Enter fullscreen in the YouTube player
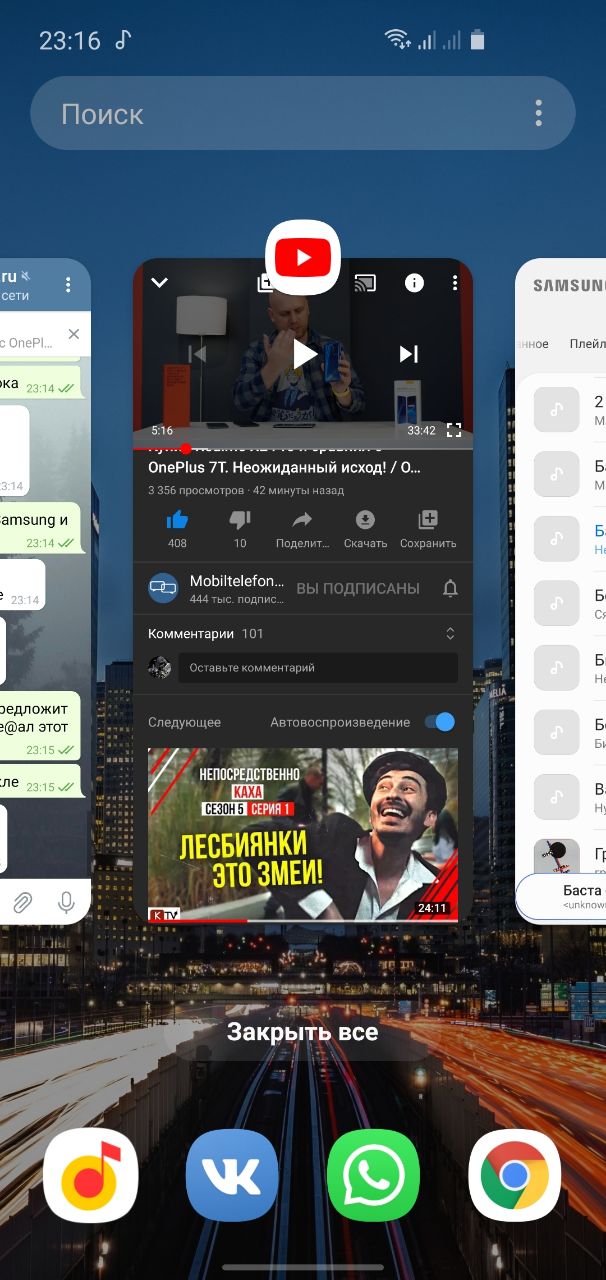 (453, 430)
